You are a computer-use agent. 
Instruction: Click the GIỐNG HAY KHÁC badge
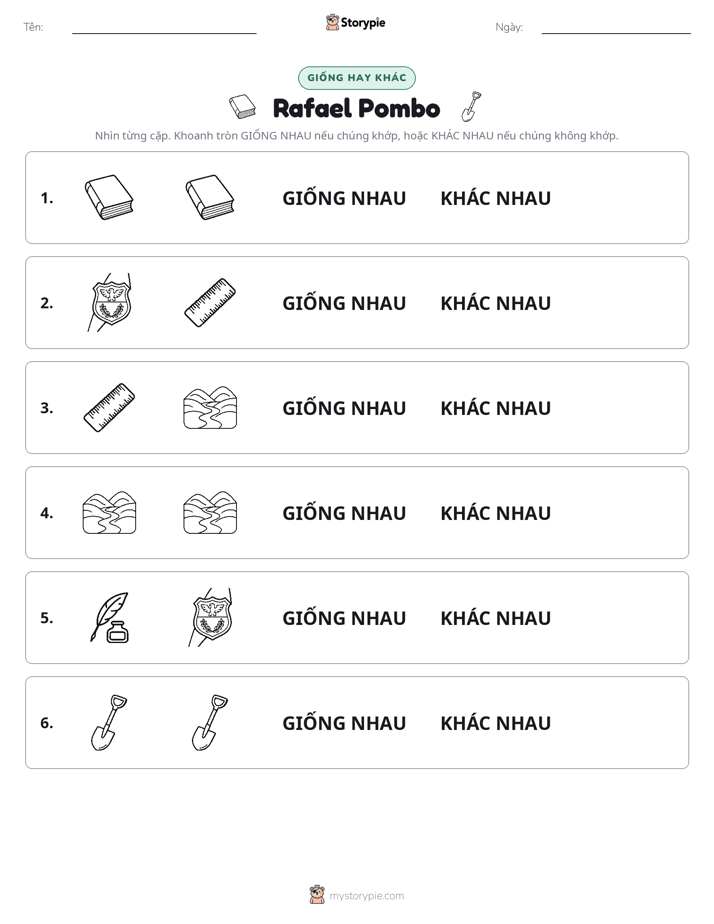click(x=356, y=78)
